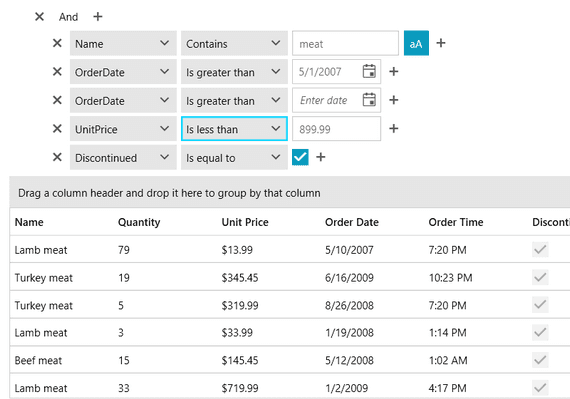Select the 10:23 PM order time cell
Viewport: 570px width, 399px height.
click(x=450, y=278)
